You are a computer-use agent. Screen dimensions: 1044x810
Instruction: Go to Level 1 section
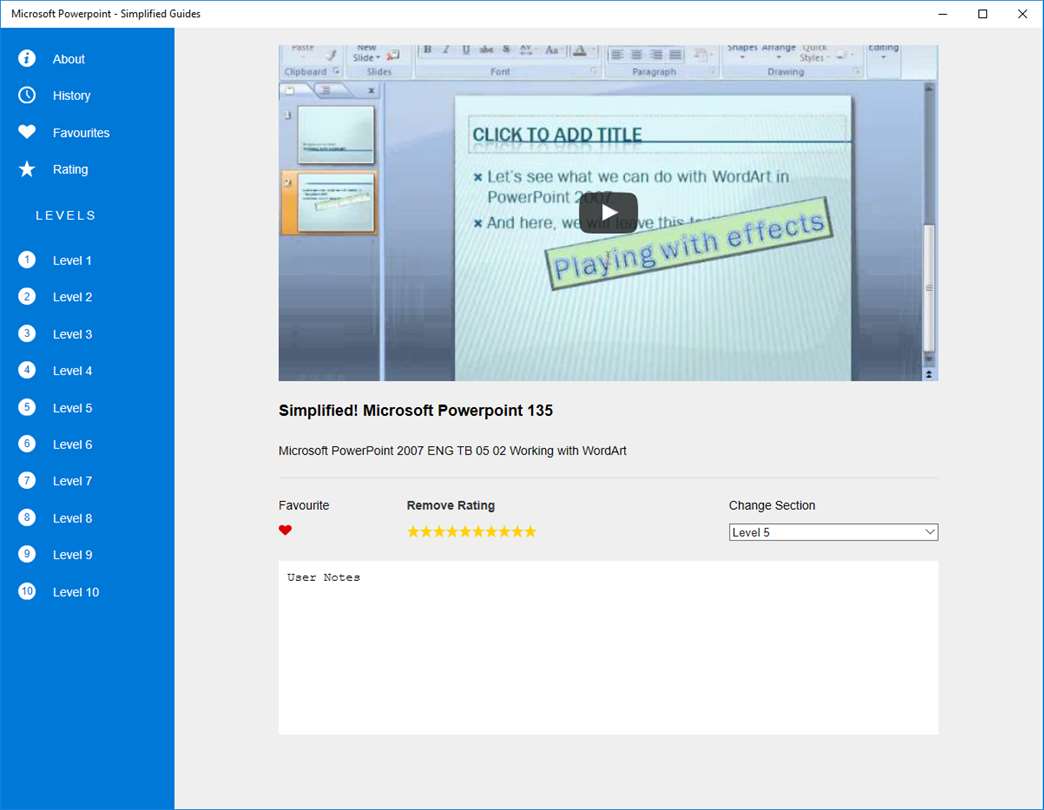point(72,261)
